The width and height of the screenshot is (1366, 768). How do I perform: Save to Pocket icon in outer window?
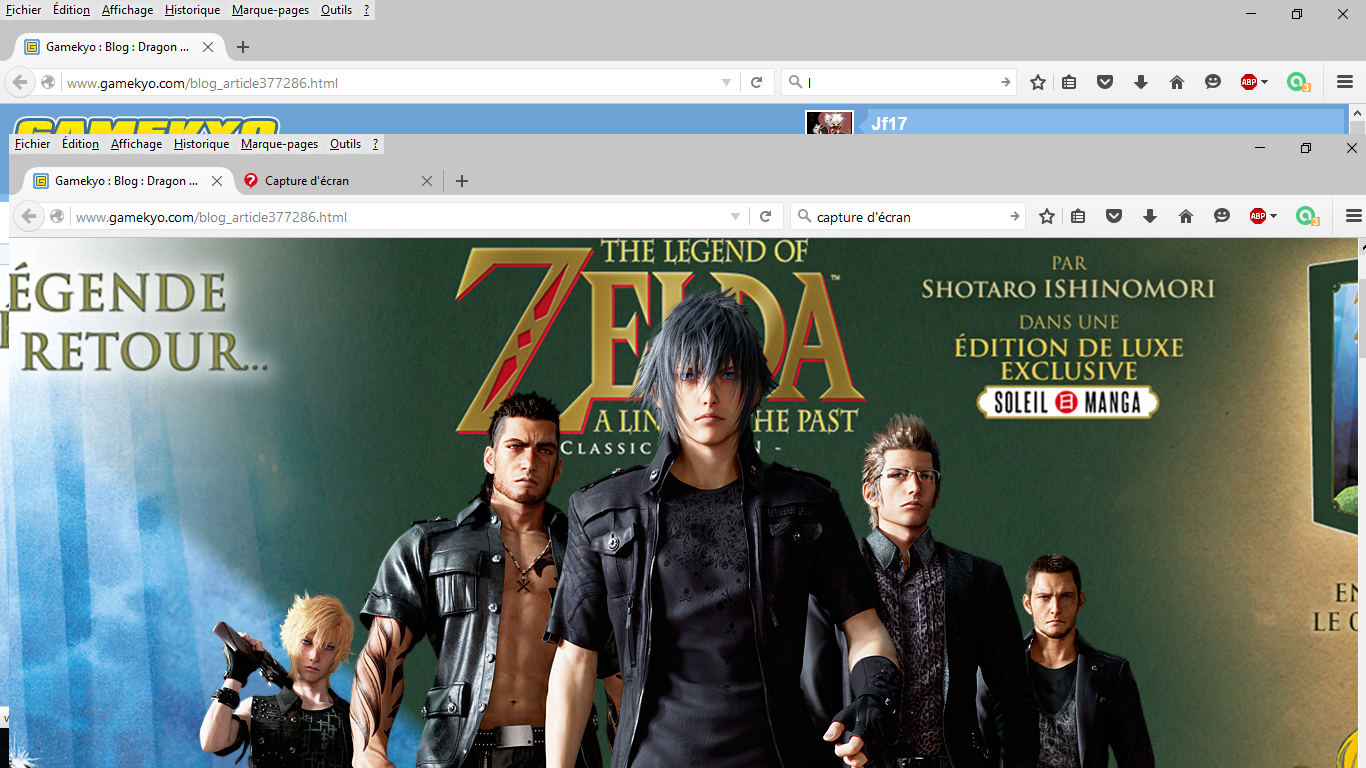coord(1105,83)
